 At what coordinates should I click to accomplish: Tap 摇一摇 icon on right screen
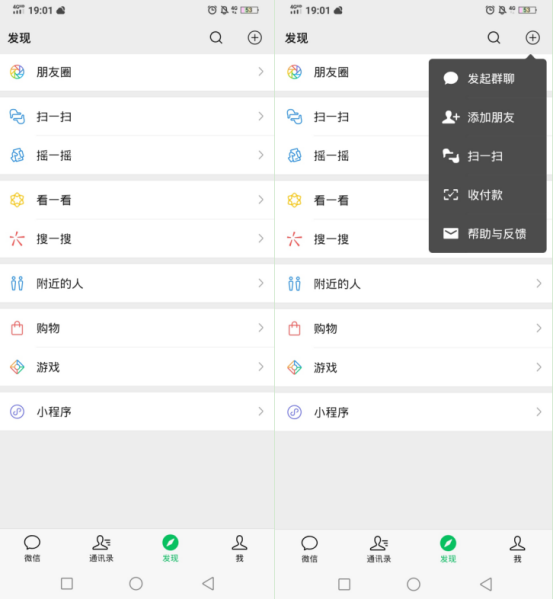(x=295, y=155)
